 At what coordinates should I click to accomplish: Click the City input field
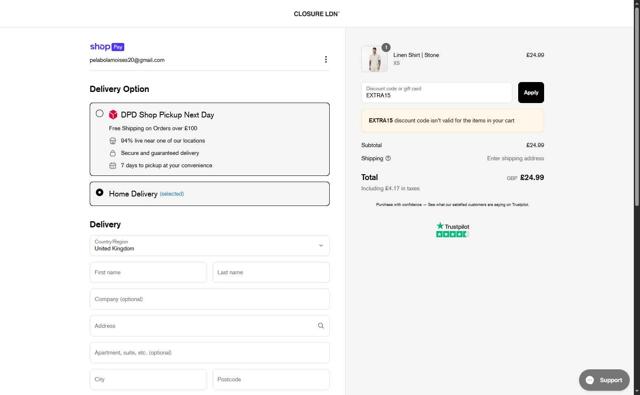(148, 379)
